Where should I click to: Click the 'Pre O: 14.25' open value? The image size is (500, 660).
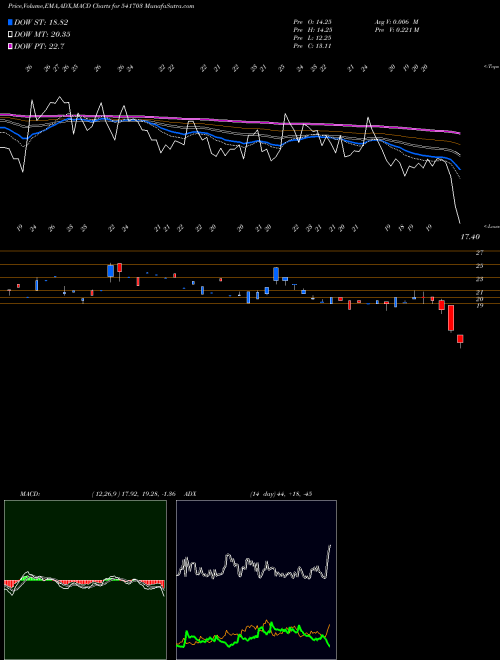[312, 22]
